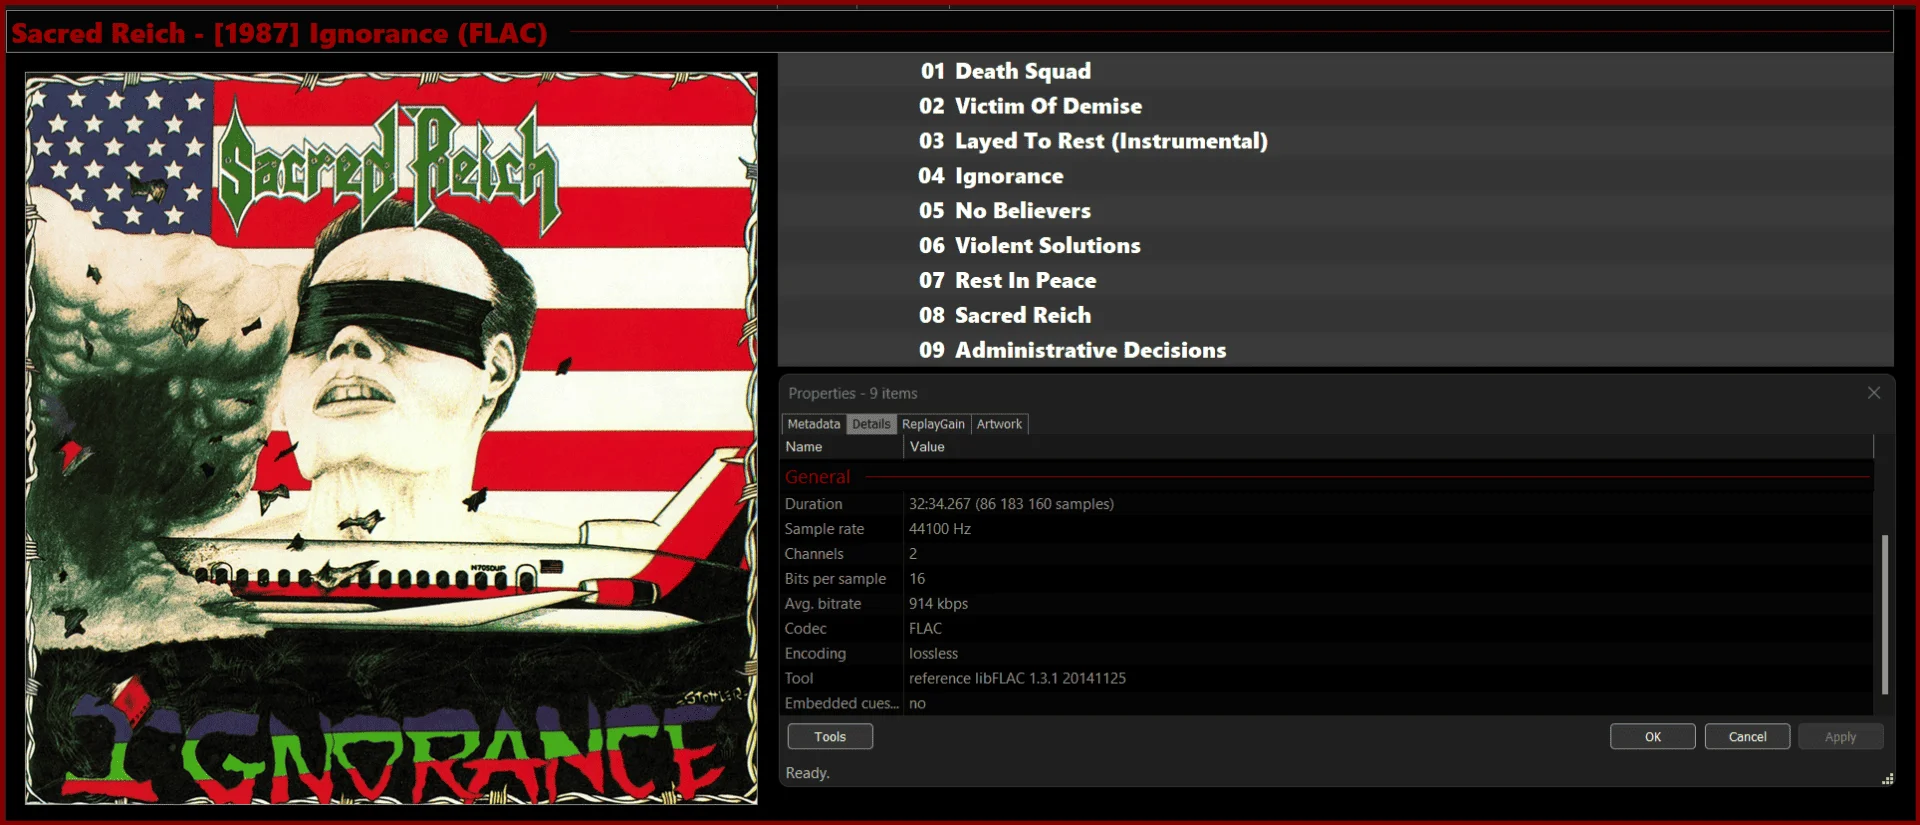
Task: Select track 03 Layed To Rest (Instrumental)
Action: (x=1336, y=141)
